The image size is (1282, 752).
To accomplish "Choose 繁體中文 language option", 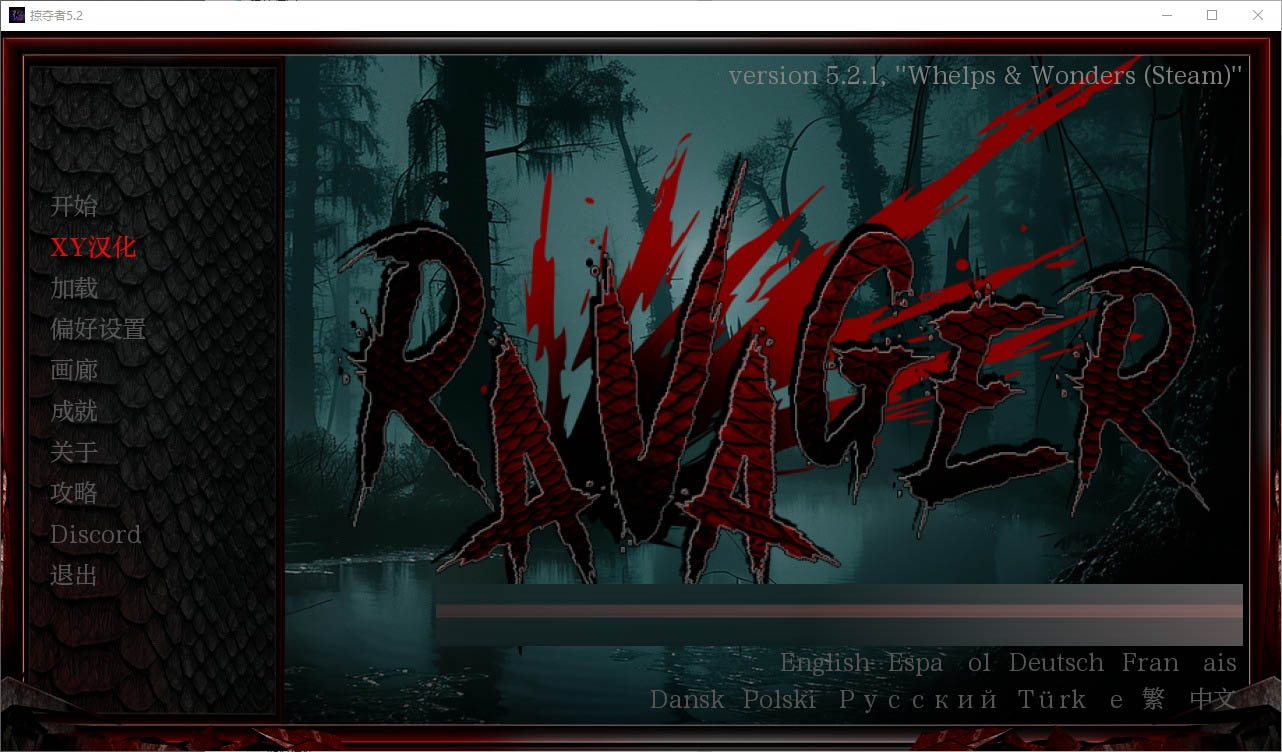I will 1190,699.
